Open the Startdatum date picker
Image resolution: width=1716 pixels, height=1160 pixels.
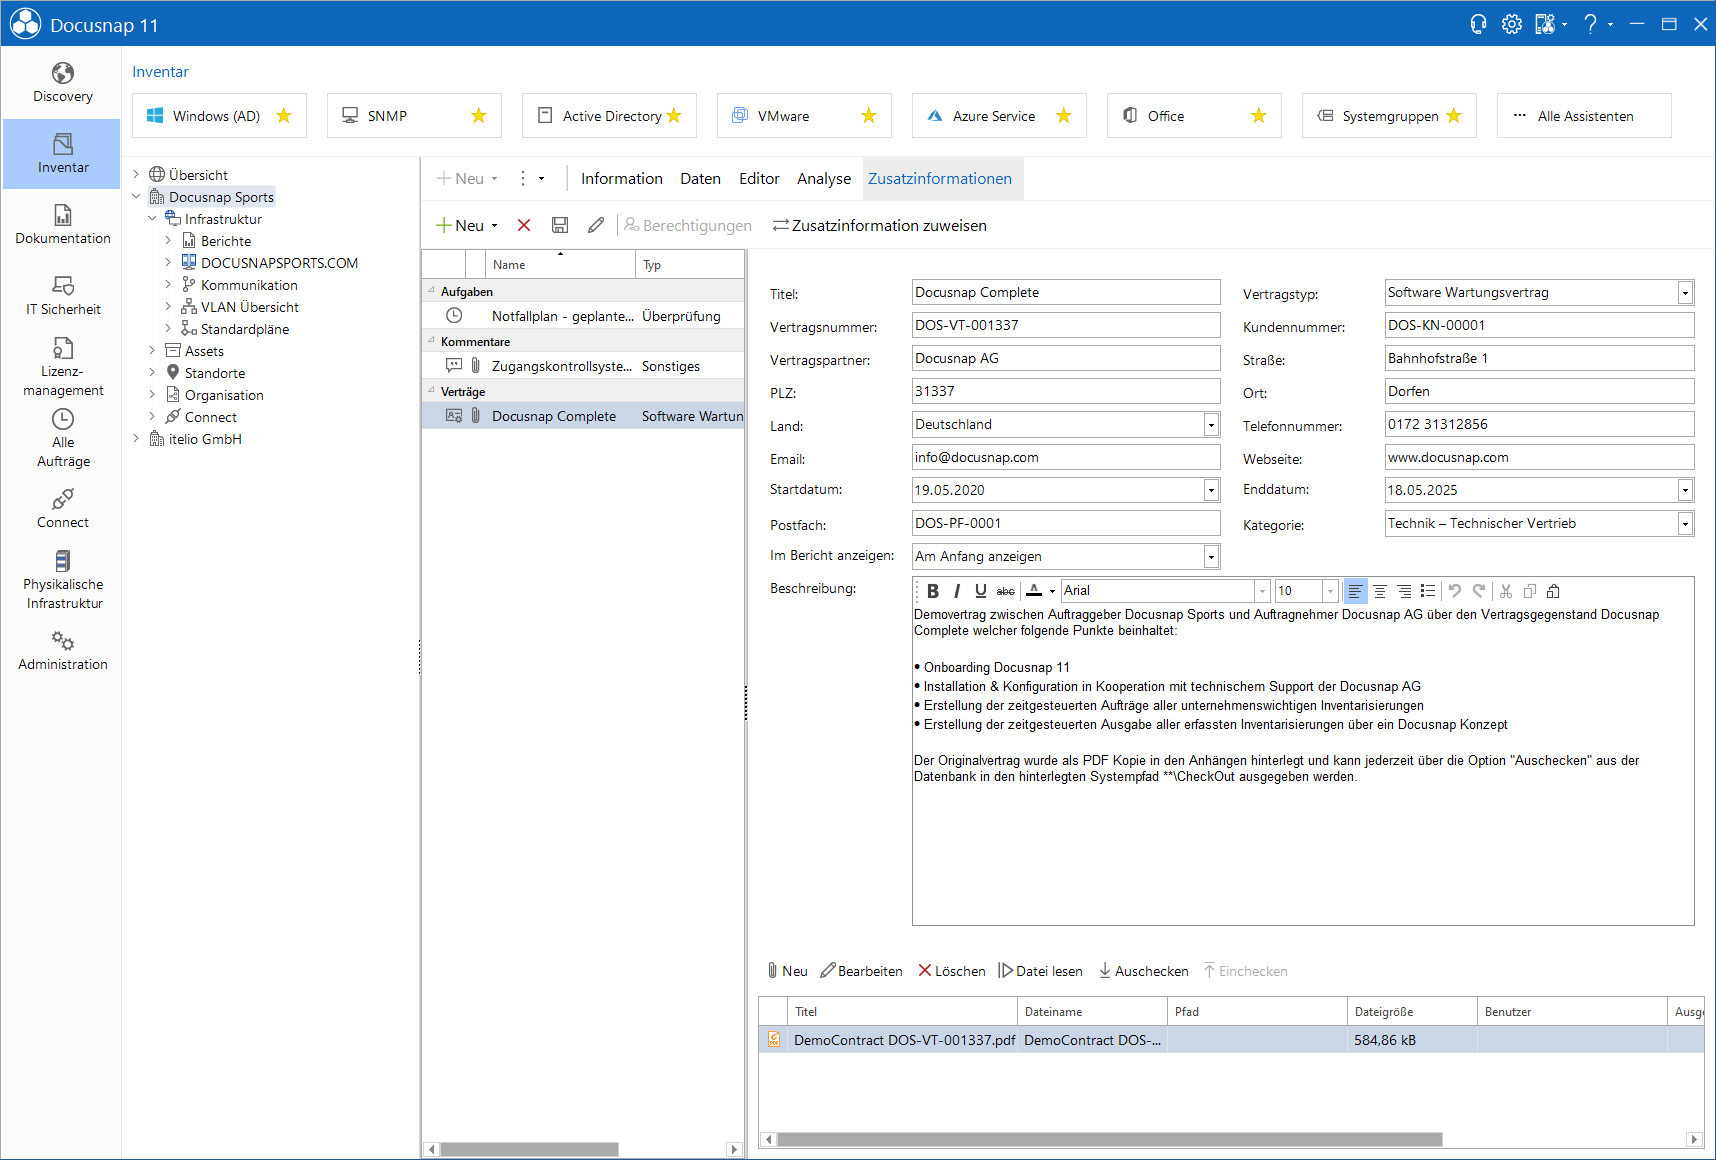pos(1211,491)
